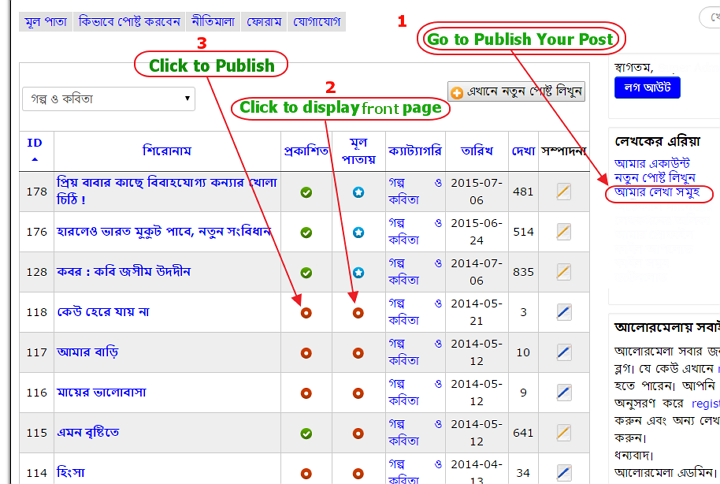720x484 pixels.
Task: Click edit pencil icon for post 176
Action: click(563, 232)
